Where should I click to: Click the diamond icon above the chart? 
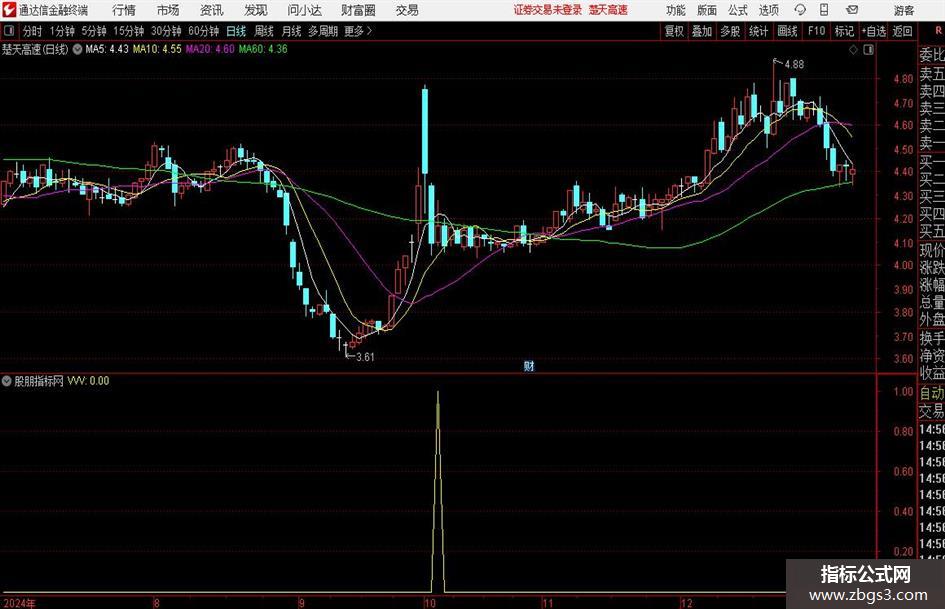[x=853, y=49]
